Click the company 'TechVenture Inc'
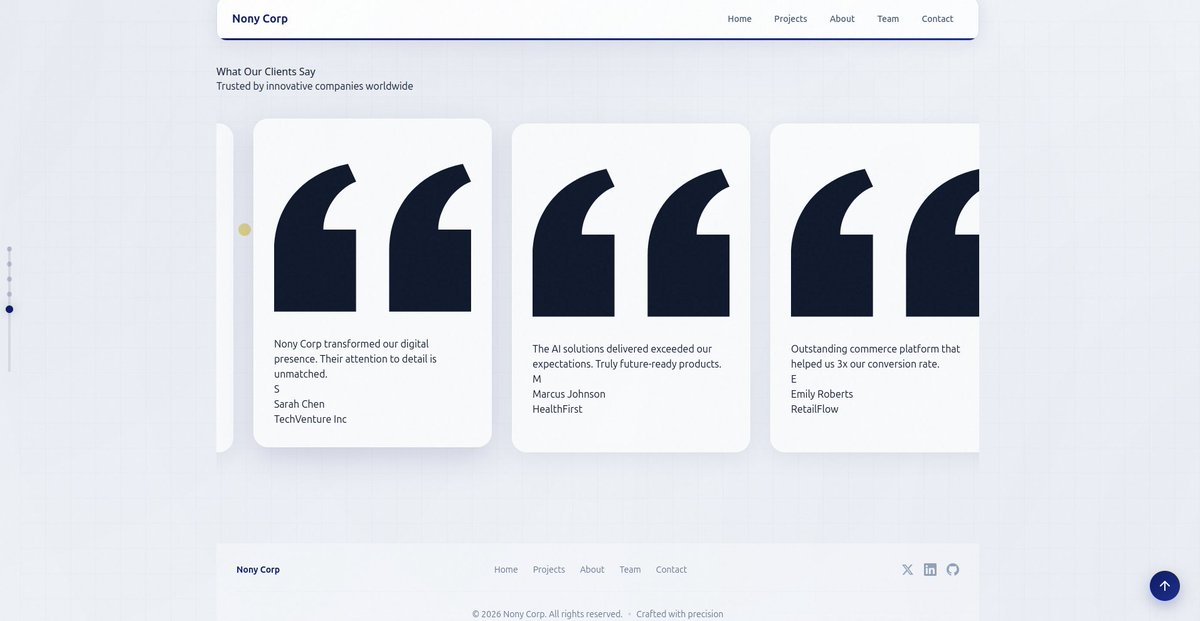Viewport: 1200px width, 621px height. coord(310,419)
